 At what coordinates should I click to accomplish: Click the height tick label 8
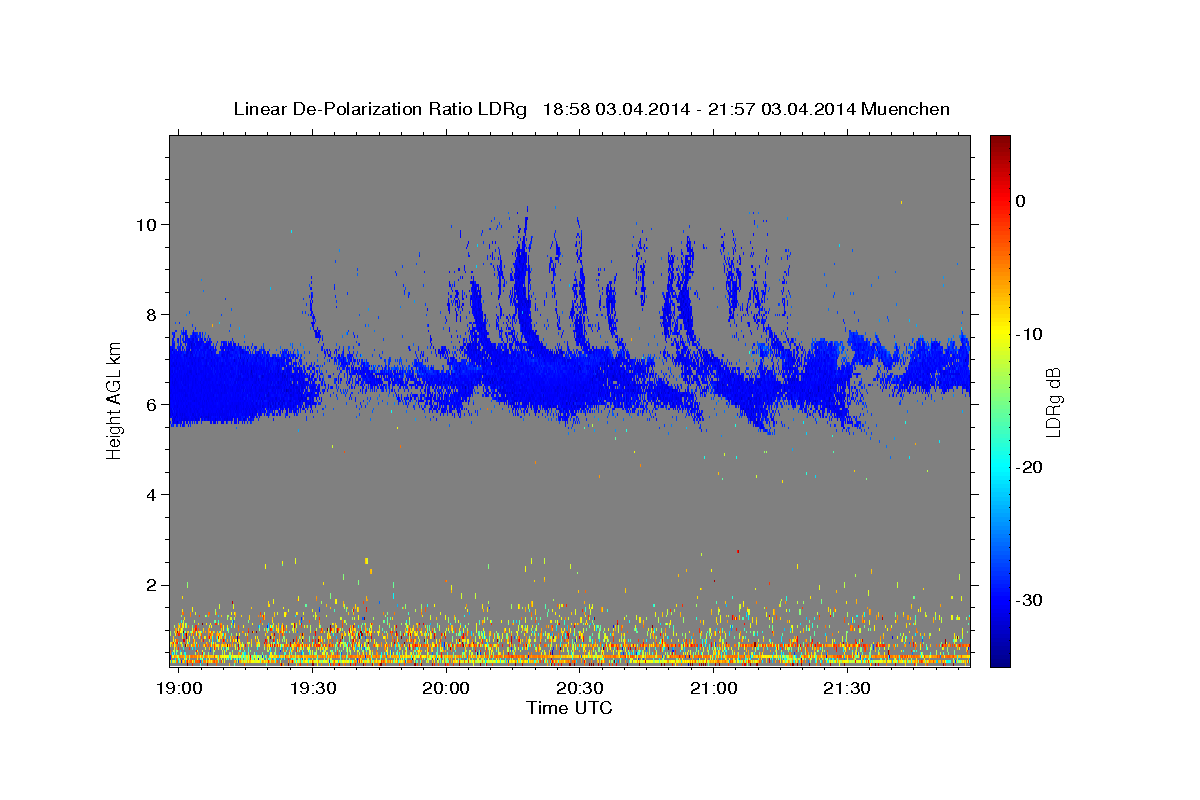(x=154, y=314)
